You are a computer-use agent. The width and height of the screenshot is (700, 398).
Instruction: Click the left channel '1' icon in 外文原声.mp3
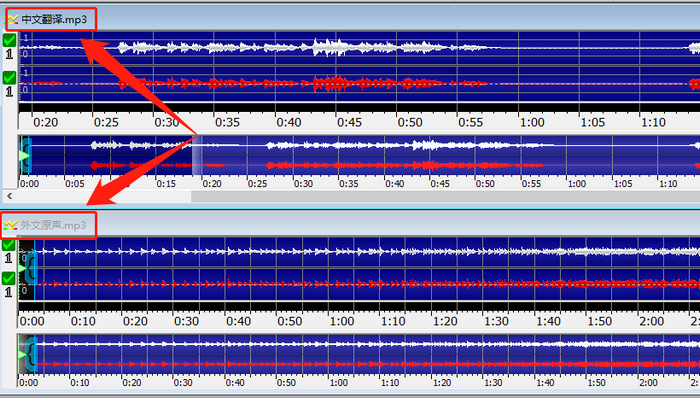(8, 257)
